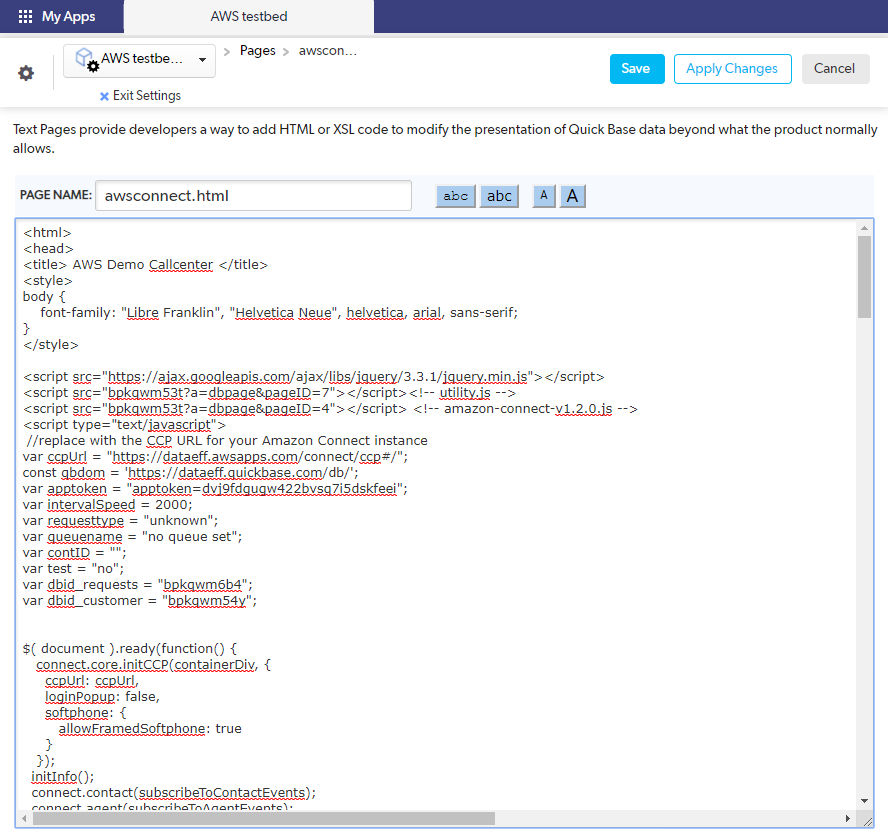
Task: Click the 'var ccpUrl' line in the code
Action: pyautogui.click(x=215, y=457)
